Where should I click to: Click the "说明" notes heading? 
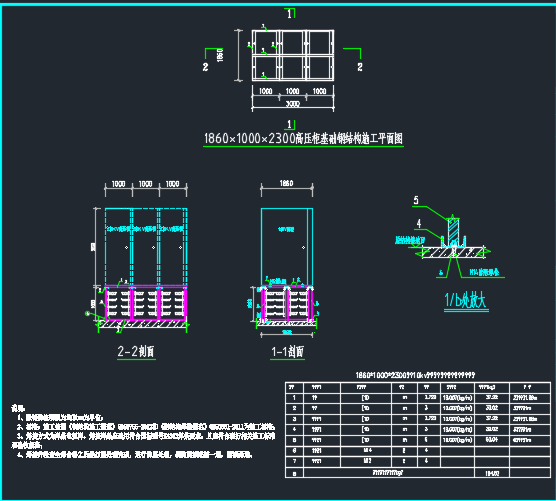click(x=18, y=408)
